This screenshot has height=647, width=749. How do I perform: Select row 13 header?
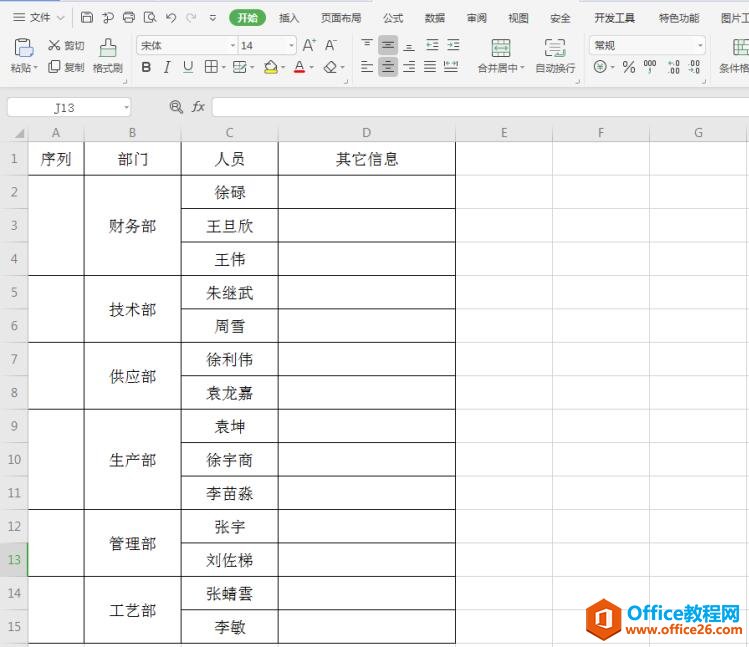14,559
